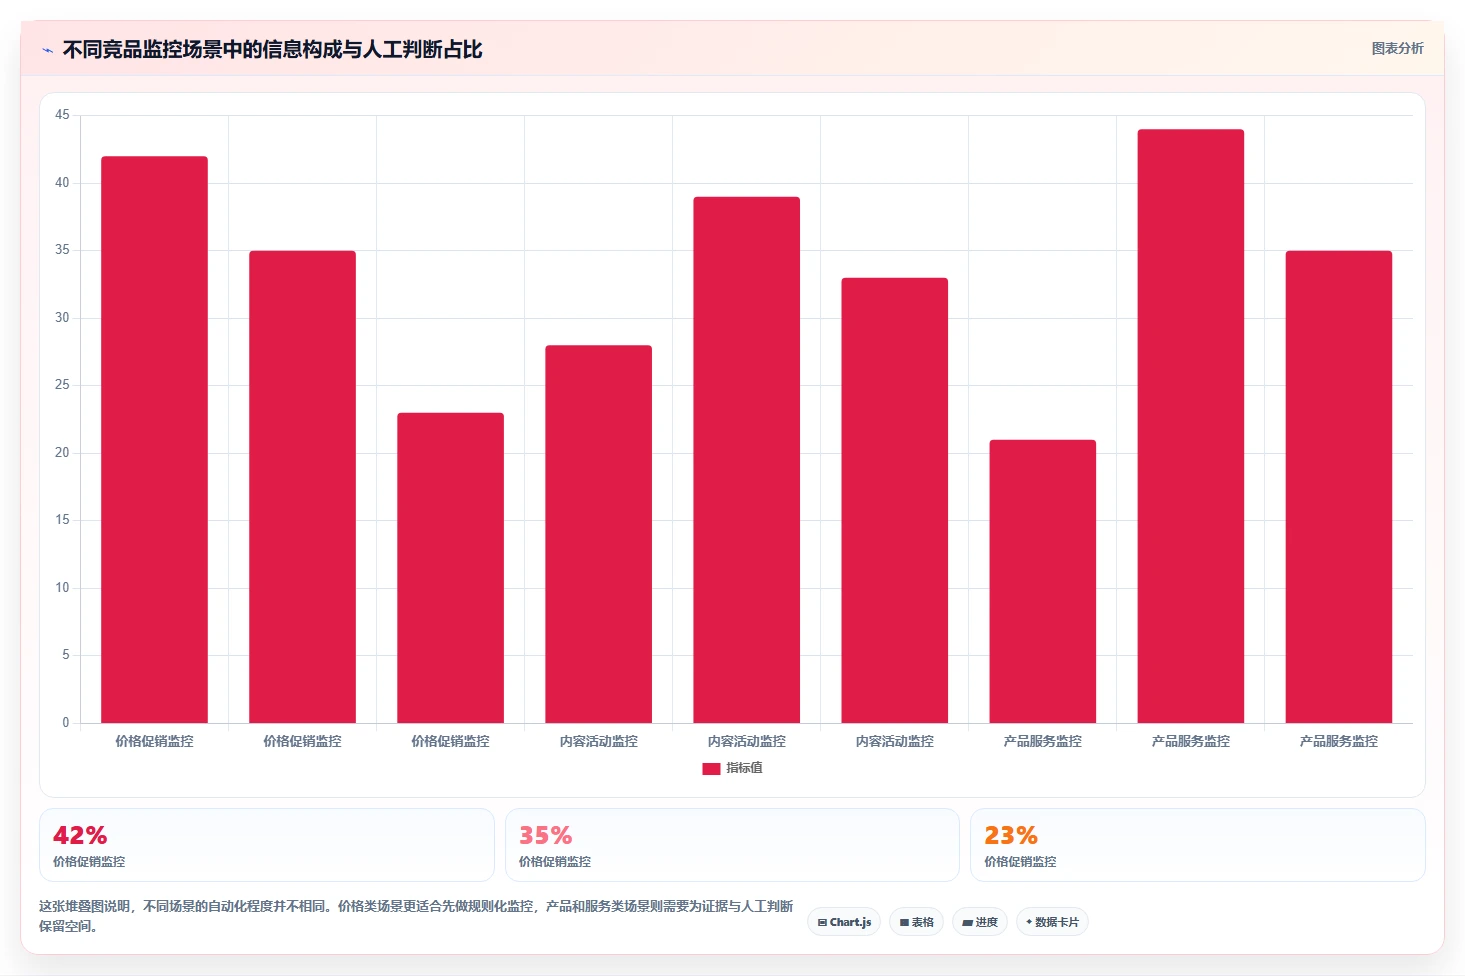
Task: Click the y-axis tick label 10
Action: point(62,588)
